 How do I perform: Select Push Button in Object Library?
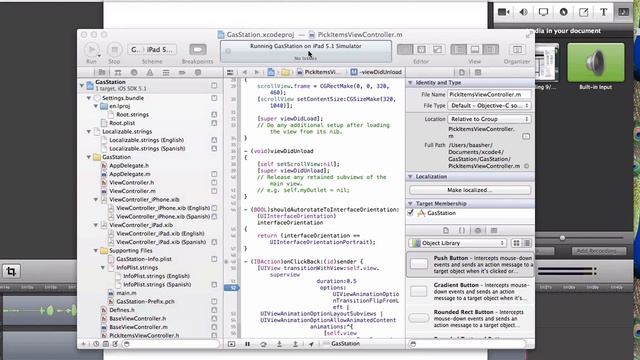coord(471,264)
